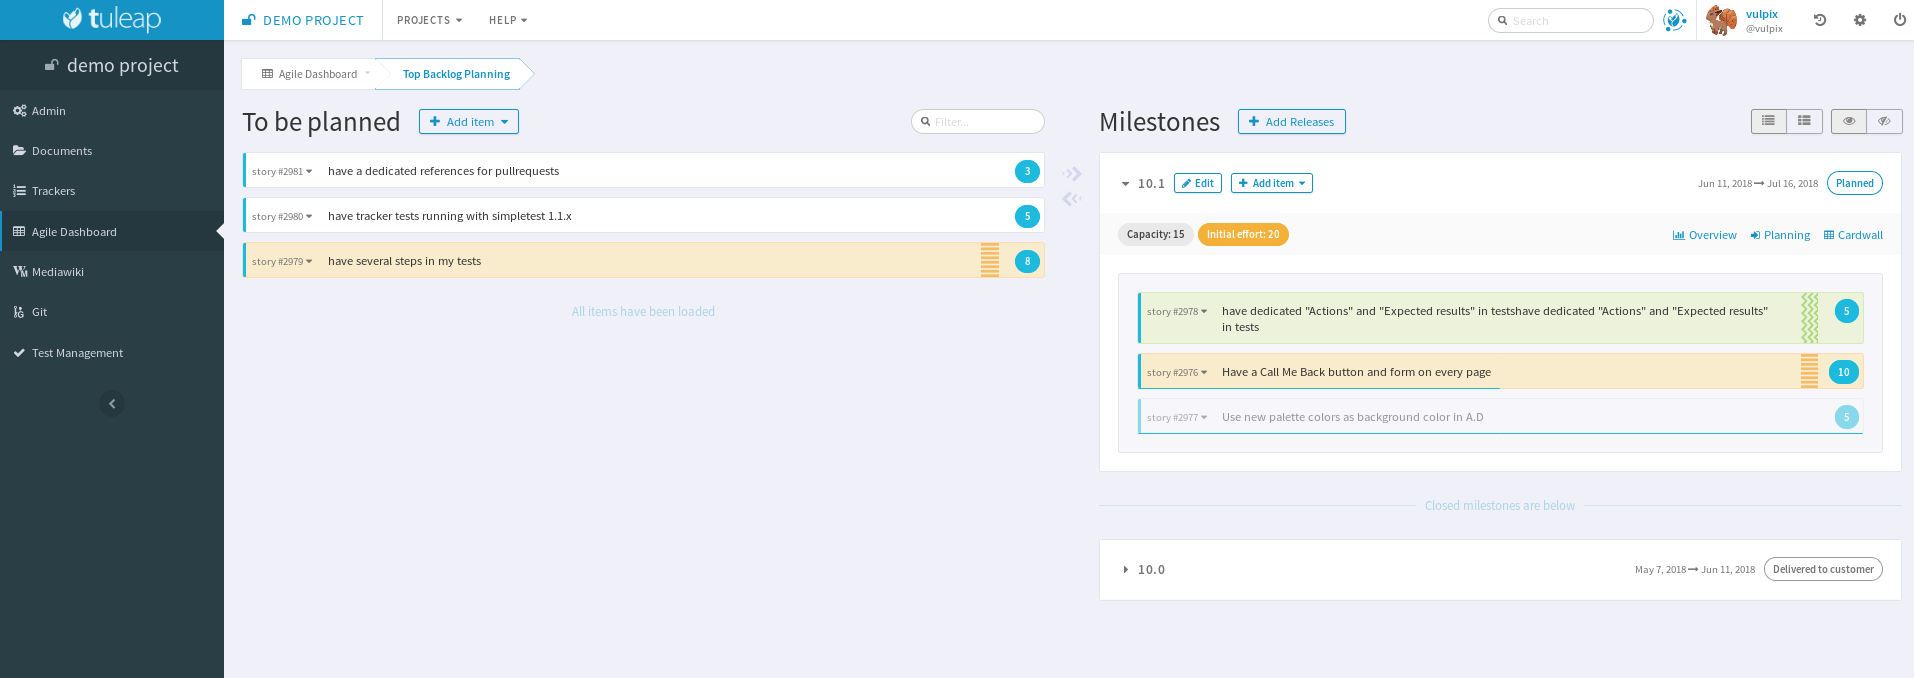Hide closed items with the crossed eye icon
Viewport: 1914px width, 678px height.
point(1884,121)
